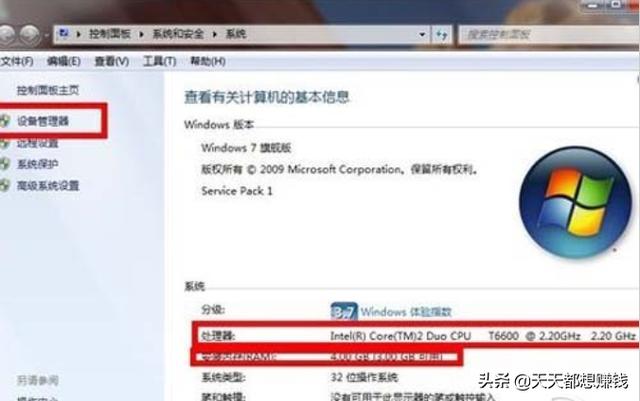Open 高级系统设置 link
Viewport: 640px width, 401px height.
pyautogui.click(x=48, y=186)
